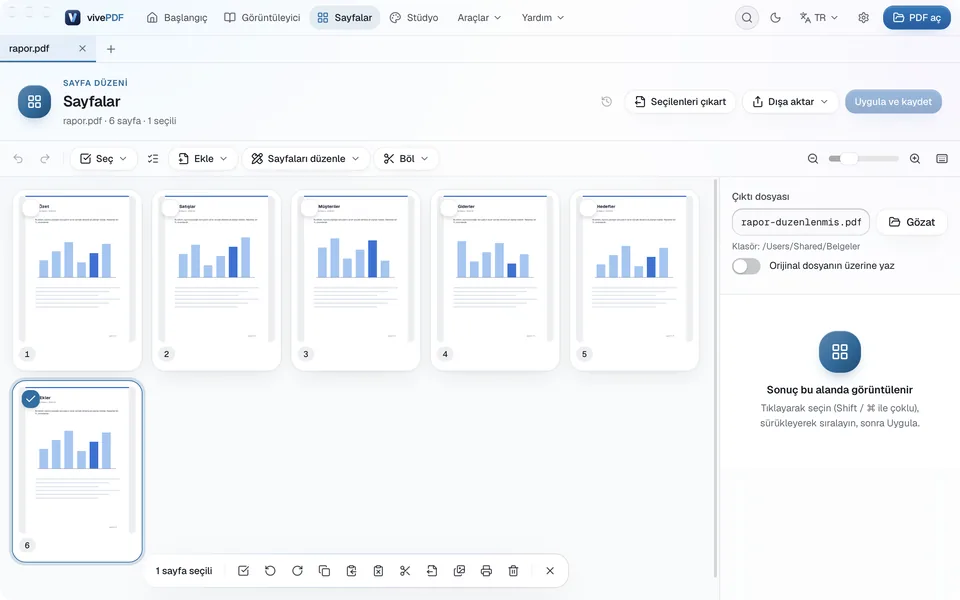Check the selection box on page 3
Image resolution: width=960 pixels, height=600 pixels.
pos(309,208)
